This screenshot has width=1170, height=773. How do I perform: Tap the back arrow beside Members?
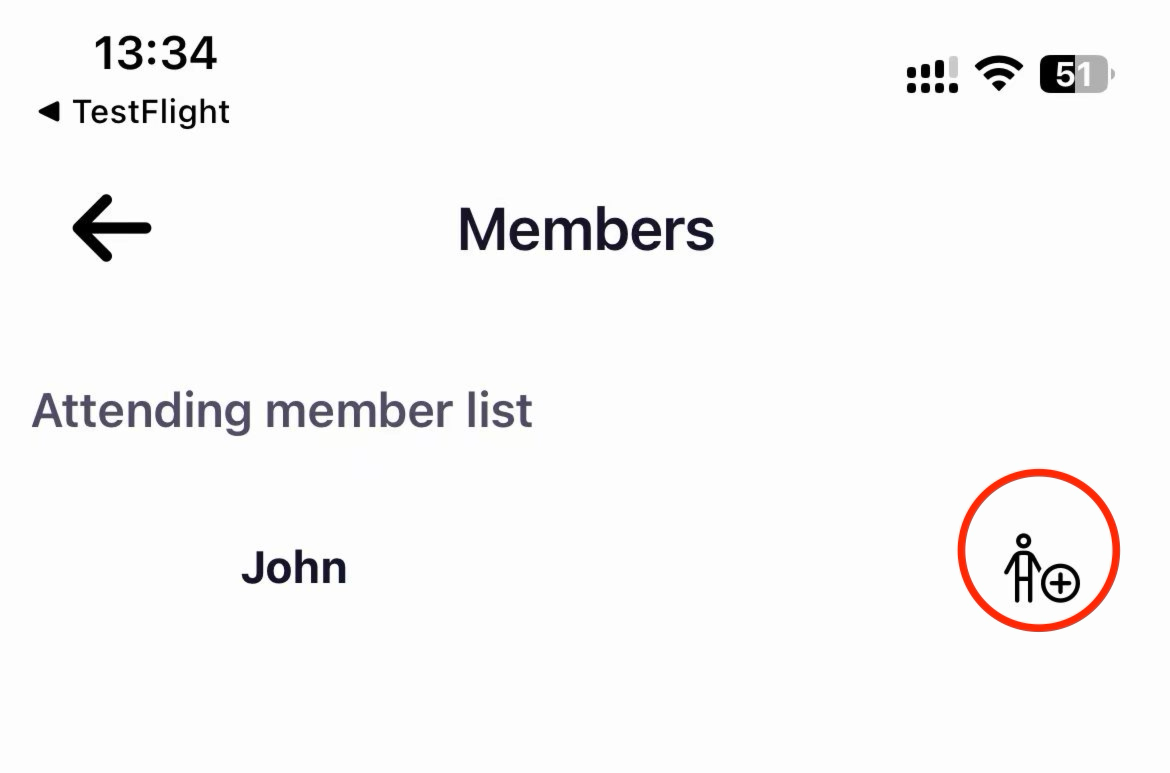112,228
